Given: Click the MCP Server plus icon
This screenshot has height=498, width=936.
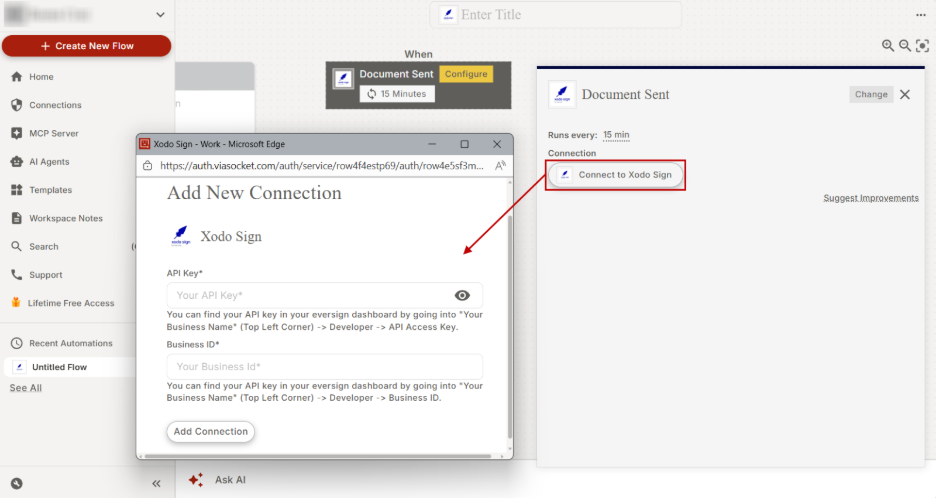Looking at the screenshot, I should (17, 133).
